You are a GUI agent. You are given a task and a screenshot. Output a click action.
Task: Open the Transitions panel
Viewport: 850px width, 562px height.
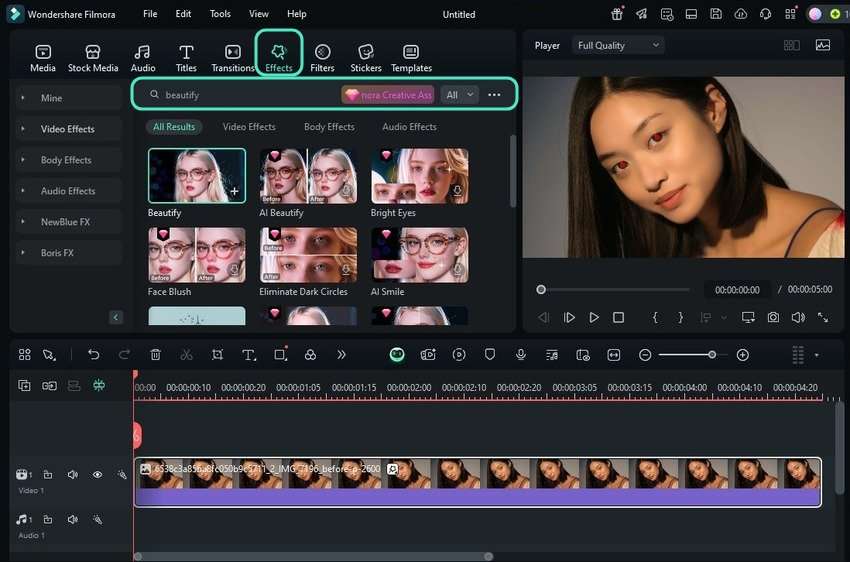pos(233,58)
